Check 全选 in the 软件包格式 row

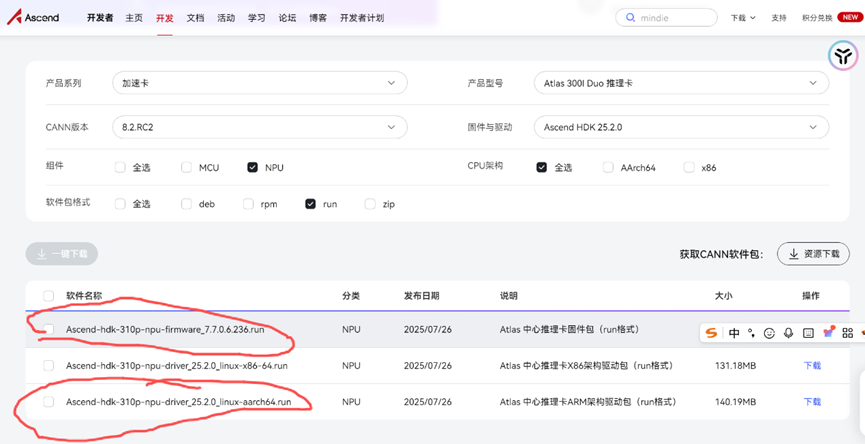pyautogui.click(x=120, y=204)
